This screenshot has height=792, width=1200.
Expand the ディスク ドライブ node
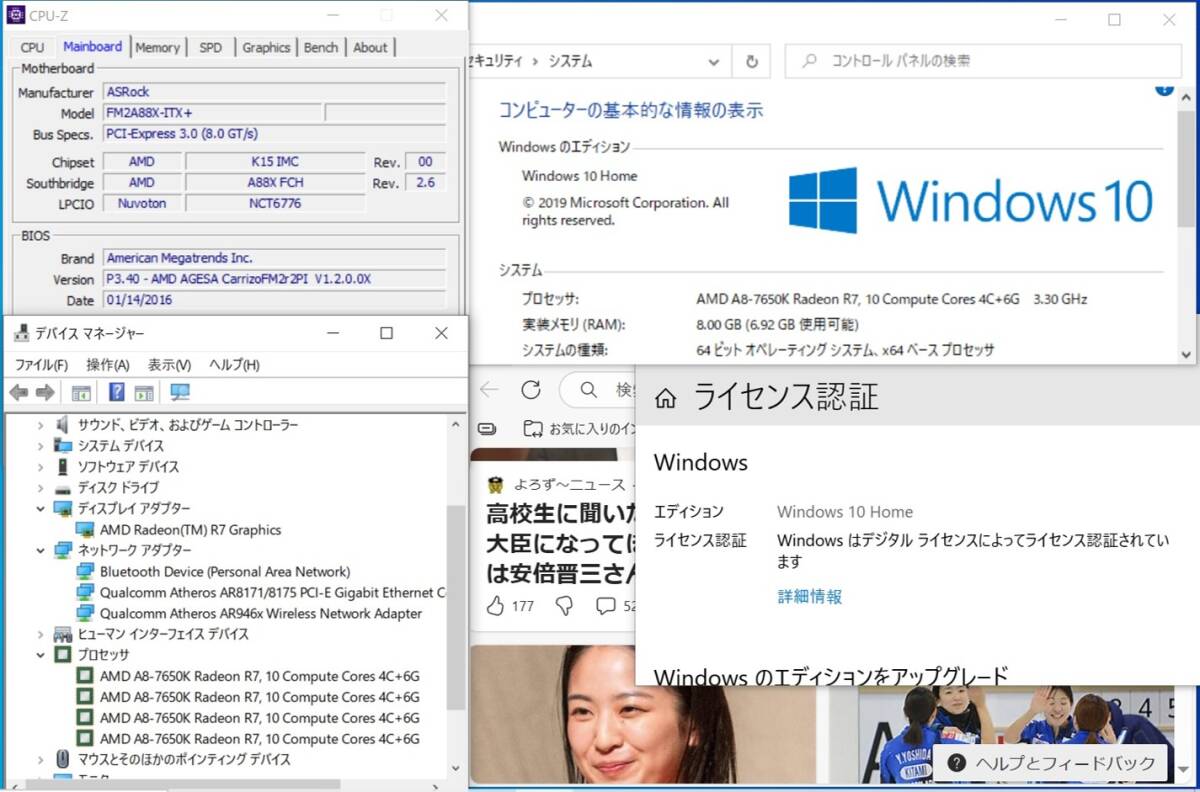tap(40, 488)
